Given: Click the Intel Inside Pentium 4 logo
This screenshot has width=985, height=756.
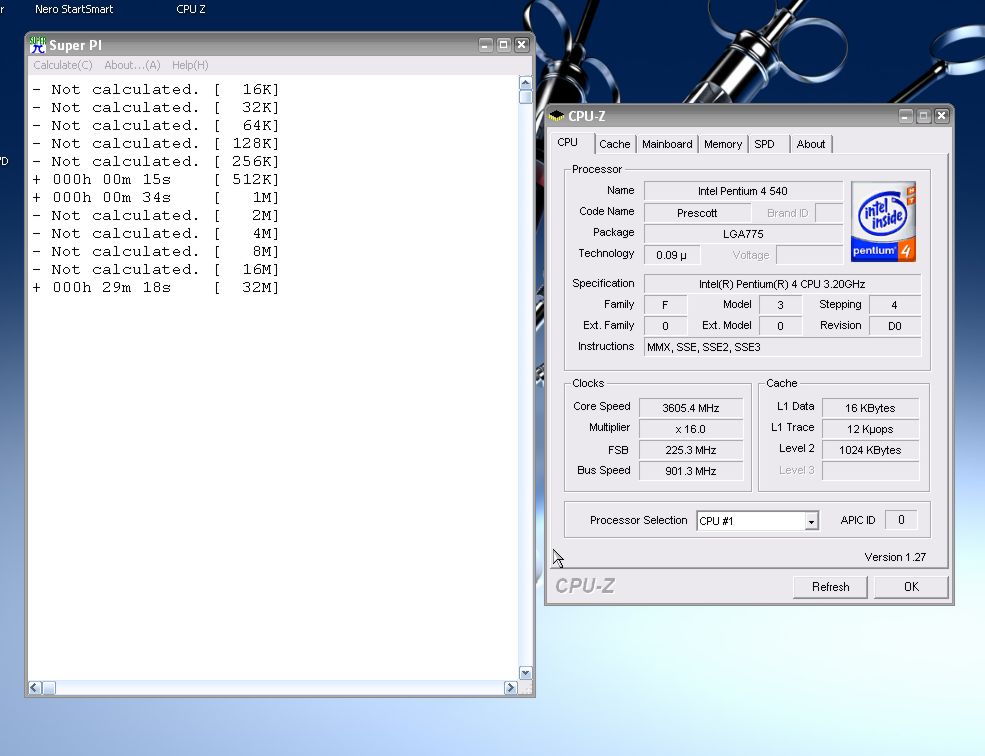Looking at the screenshot, I should coord(883,222).
